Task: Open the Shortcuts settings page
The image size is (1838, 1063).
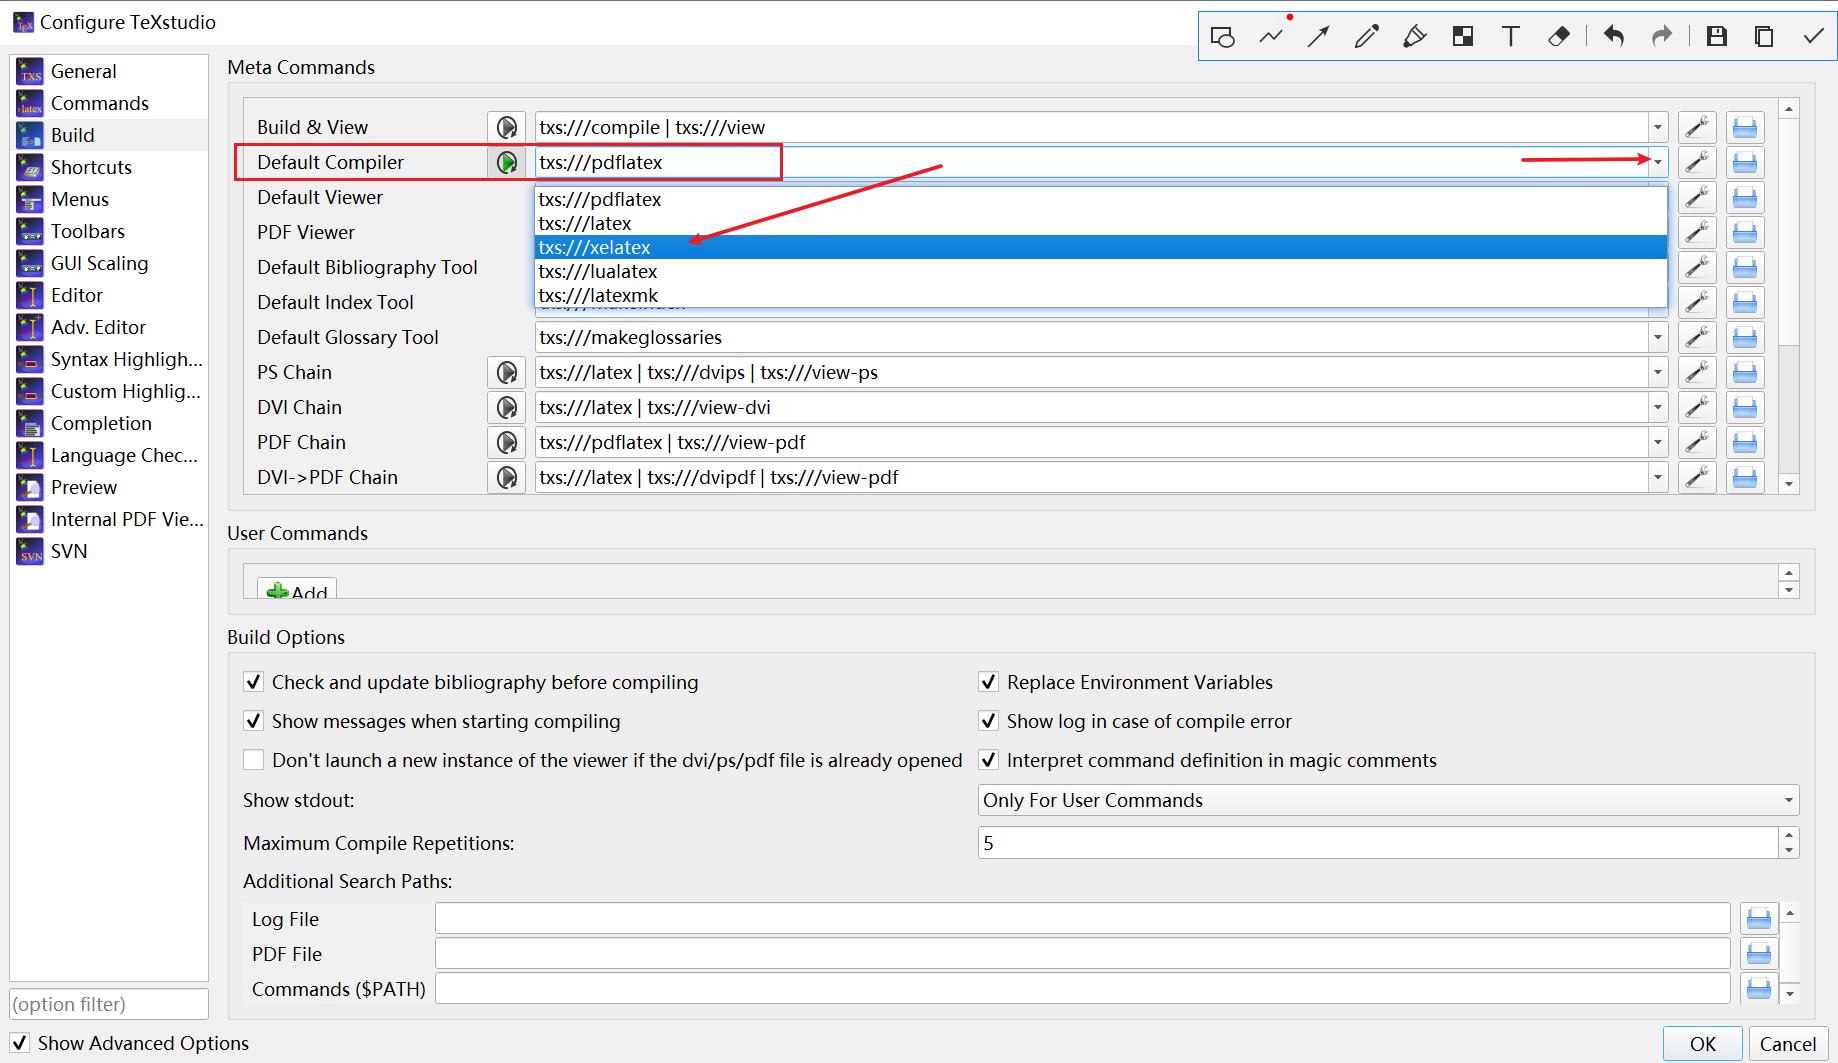Action: [x=110, y=167]
